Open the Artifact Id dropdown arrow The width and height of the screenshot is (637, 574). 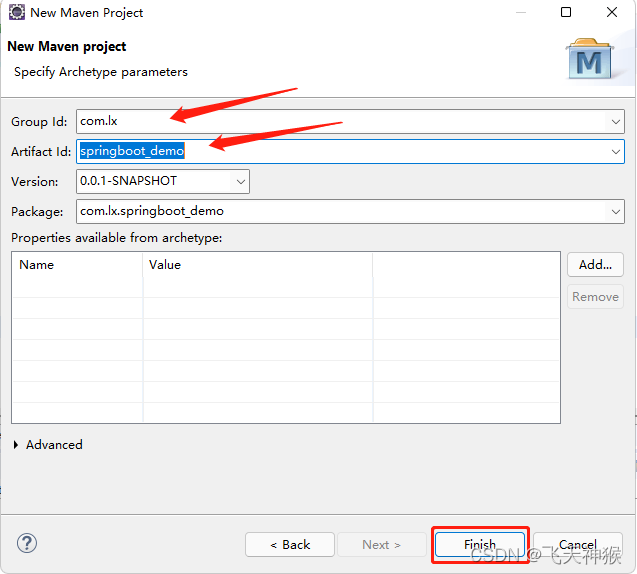point(615,152)
